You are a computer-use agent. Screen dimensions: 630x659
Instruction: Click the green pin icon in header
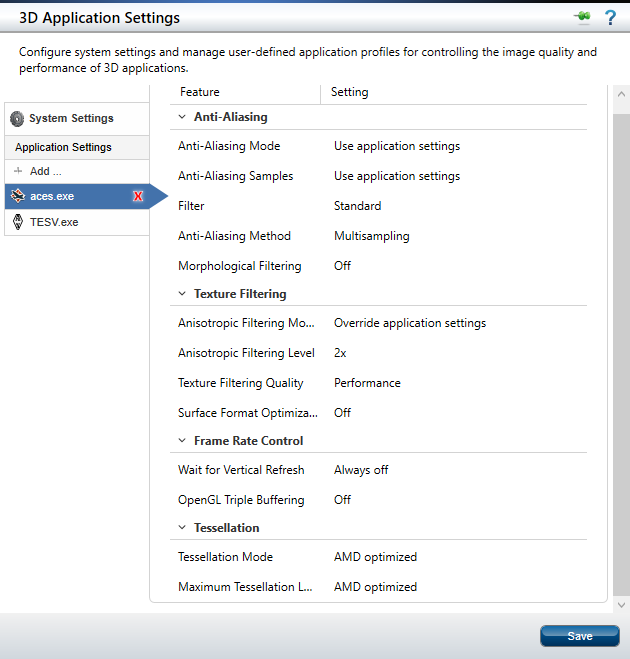click(x=581, y=17)
